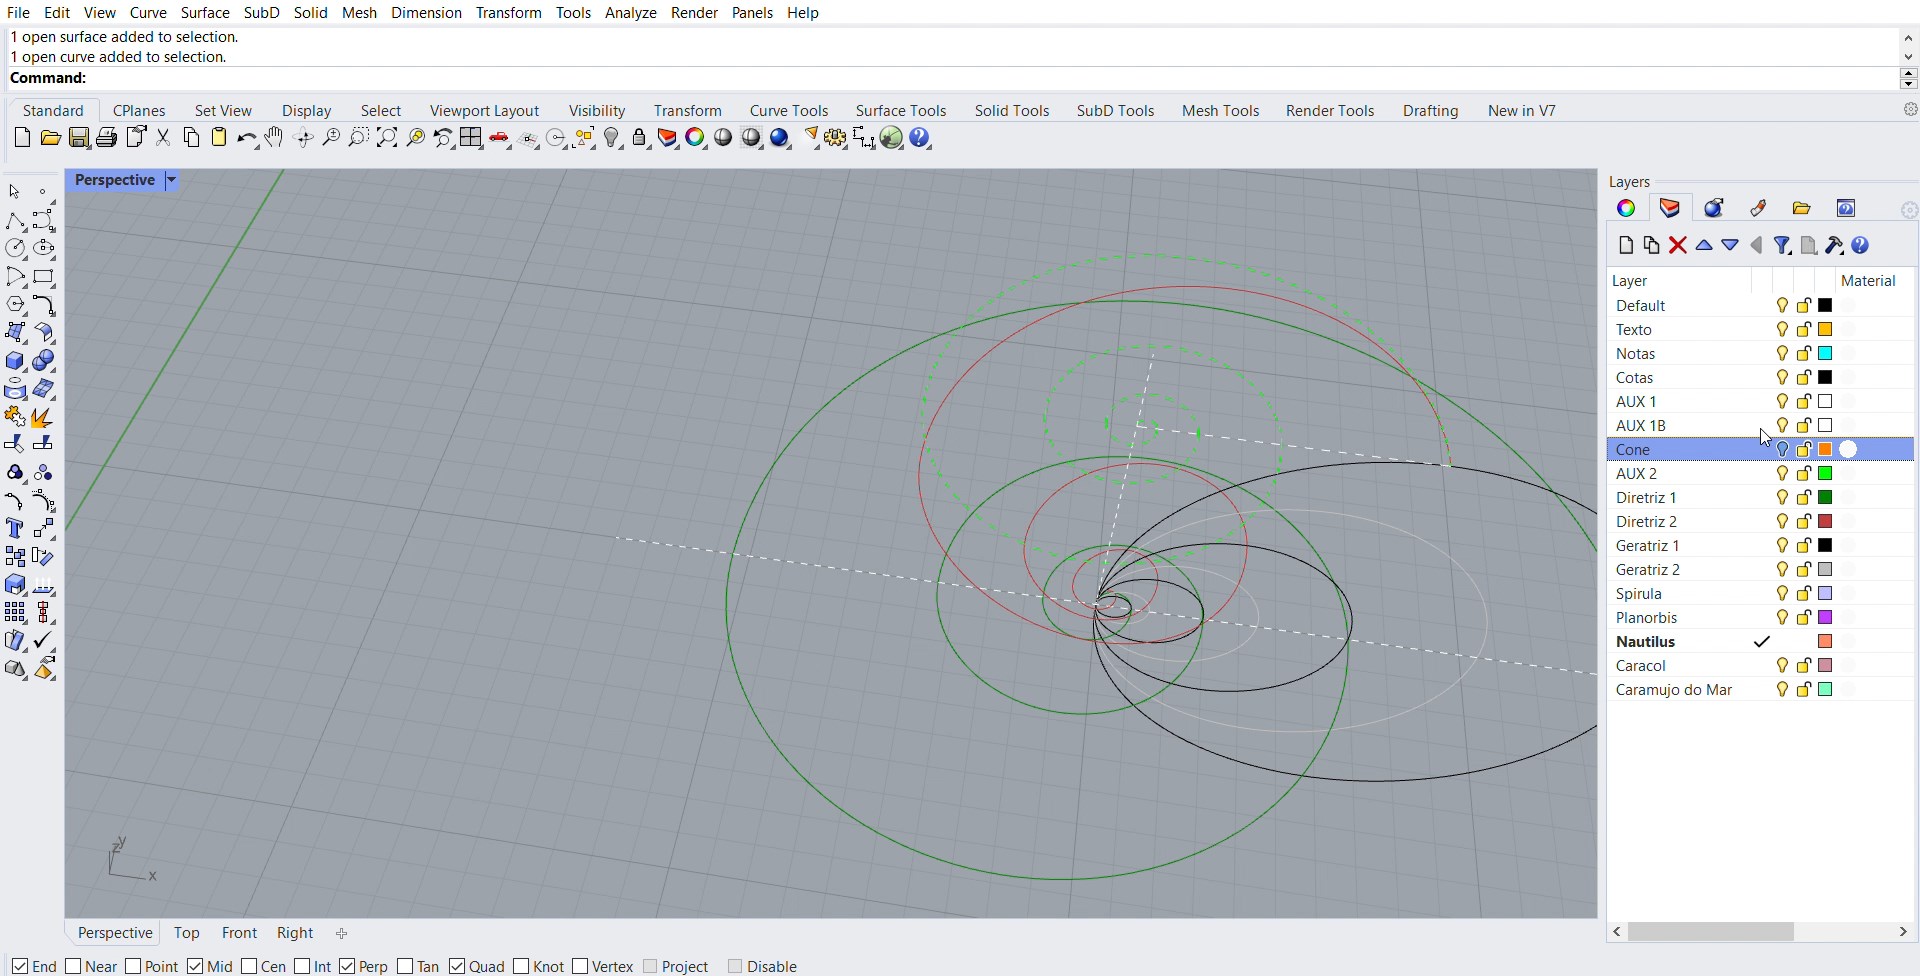Open Layers panel tools hammer icon
This screenshot has width=1920, height=976.
coord(1835,245)
